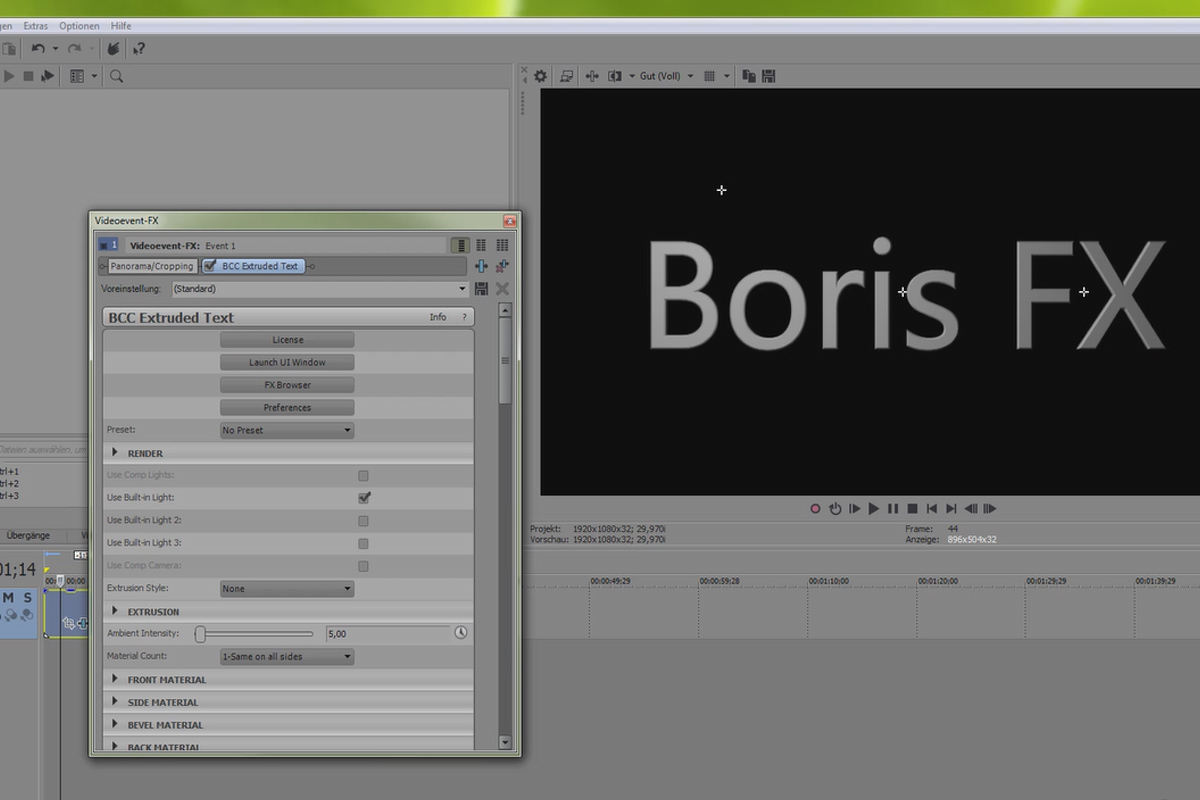Save snapshot to file floppy icon
1200x800 pixels.
(x=769, y=76)
